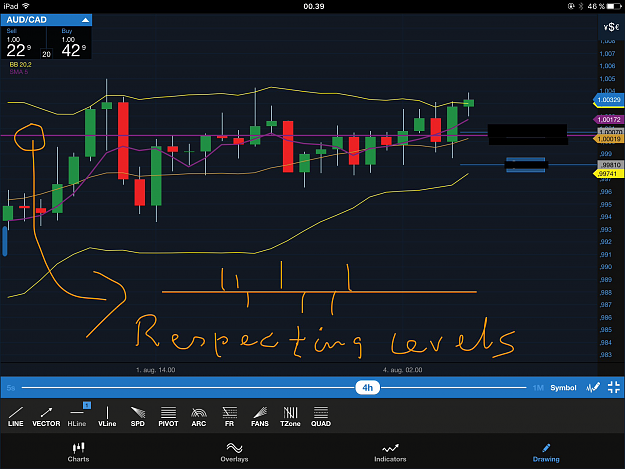Click the 1.00329 blue price tag

click(608, 100)
